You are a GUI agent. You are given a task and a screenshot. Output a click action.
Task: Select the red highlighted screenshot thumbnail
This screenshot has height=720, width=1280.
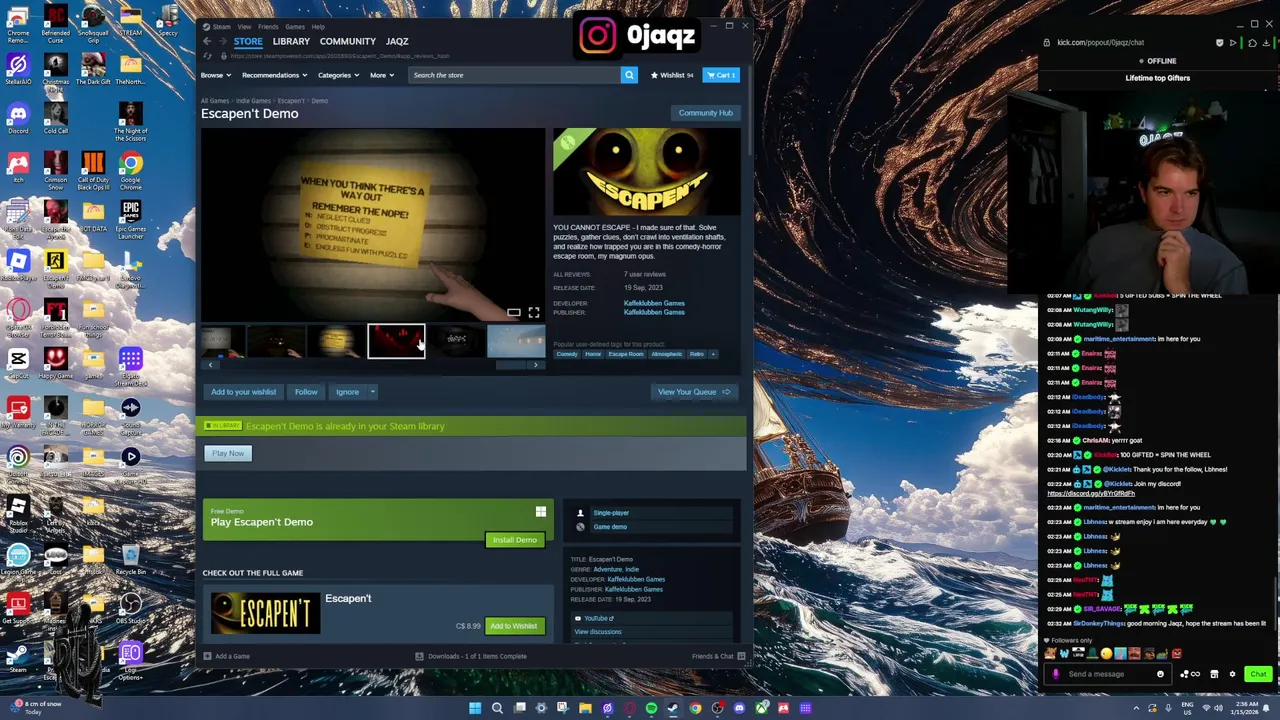click(x=396, y=341)
